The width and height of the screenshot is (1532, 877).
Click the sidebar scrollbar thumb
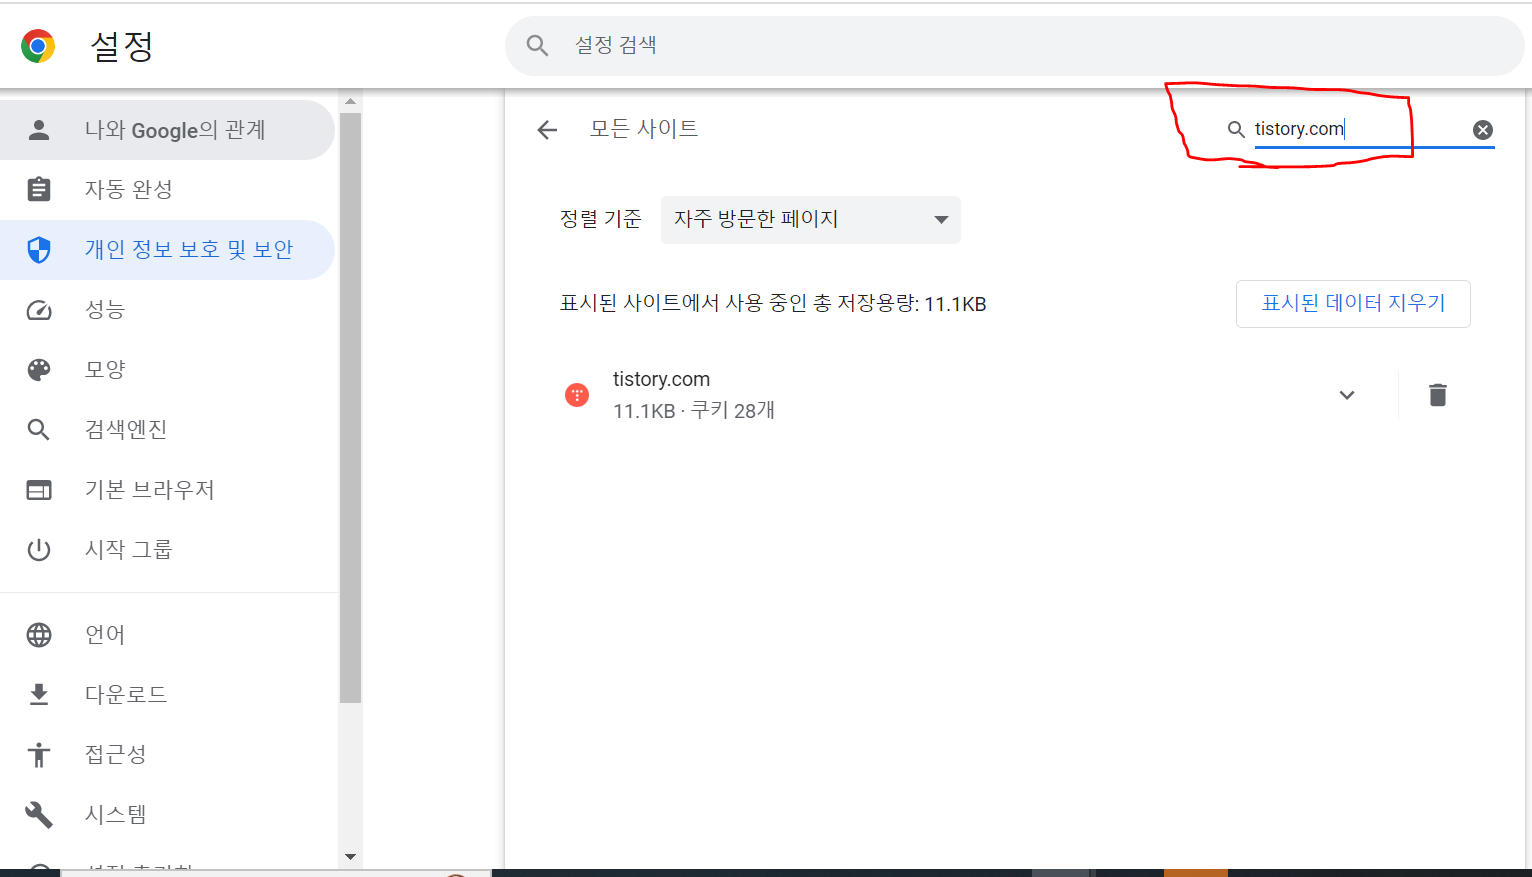tap(350, 408)
